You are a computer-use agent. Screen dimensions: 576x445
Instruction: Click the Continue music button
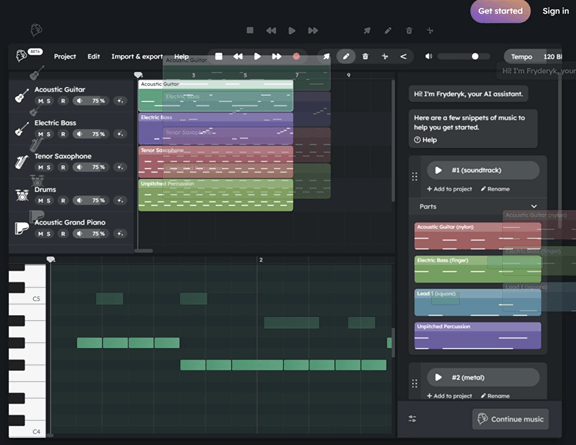click(510, 419)
